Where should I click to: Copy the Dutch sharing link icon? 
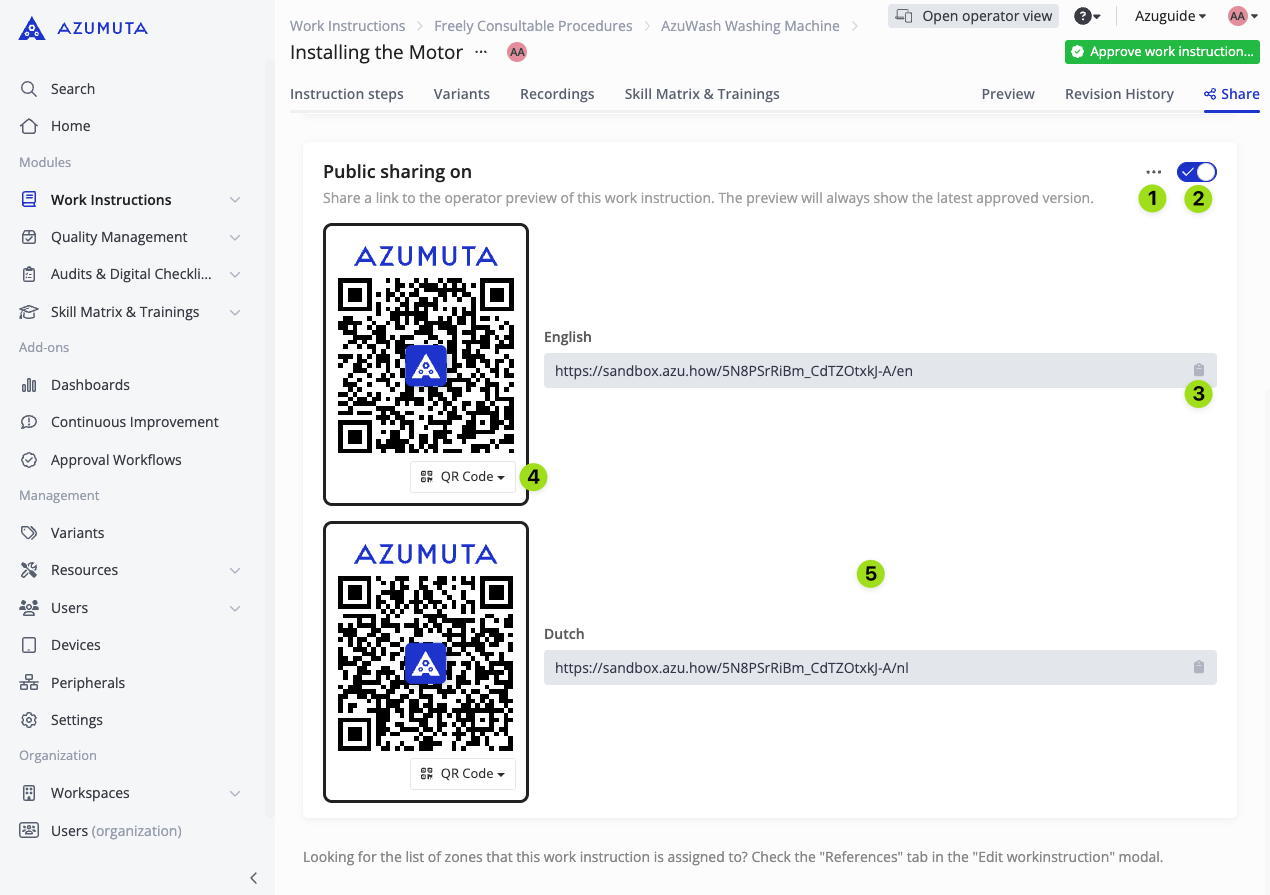(x=1199, y=667)
